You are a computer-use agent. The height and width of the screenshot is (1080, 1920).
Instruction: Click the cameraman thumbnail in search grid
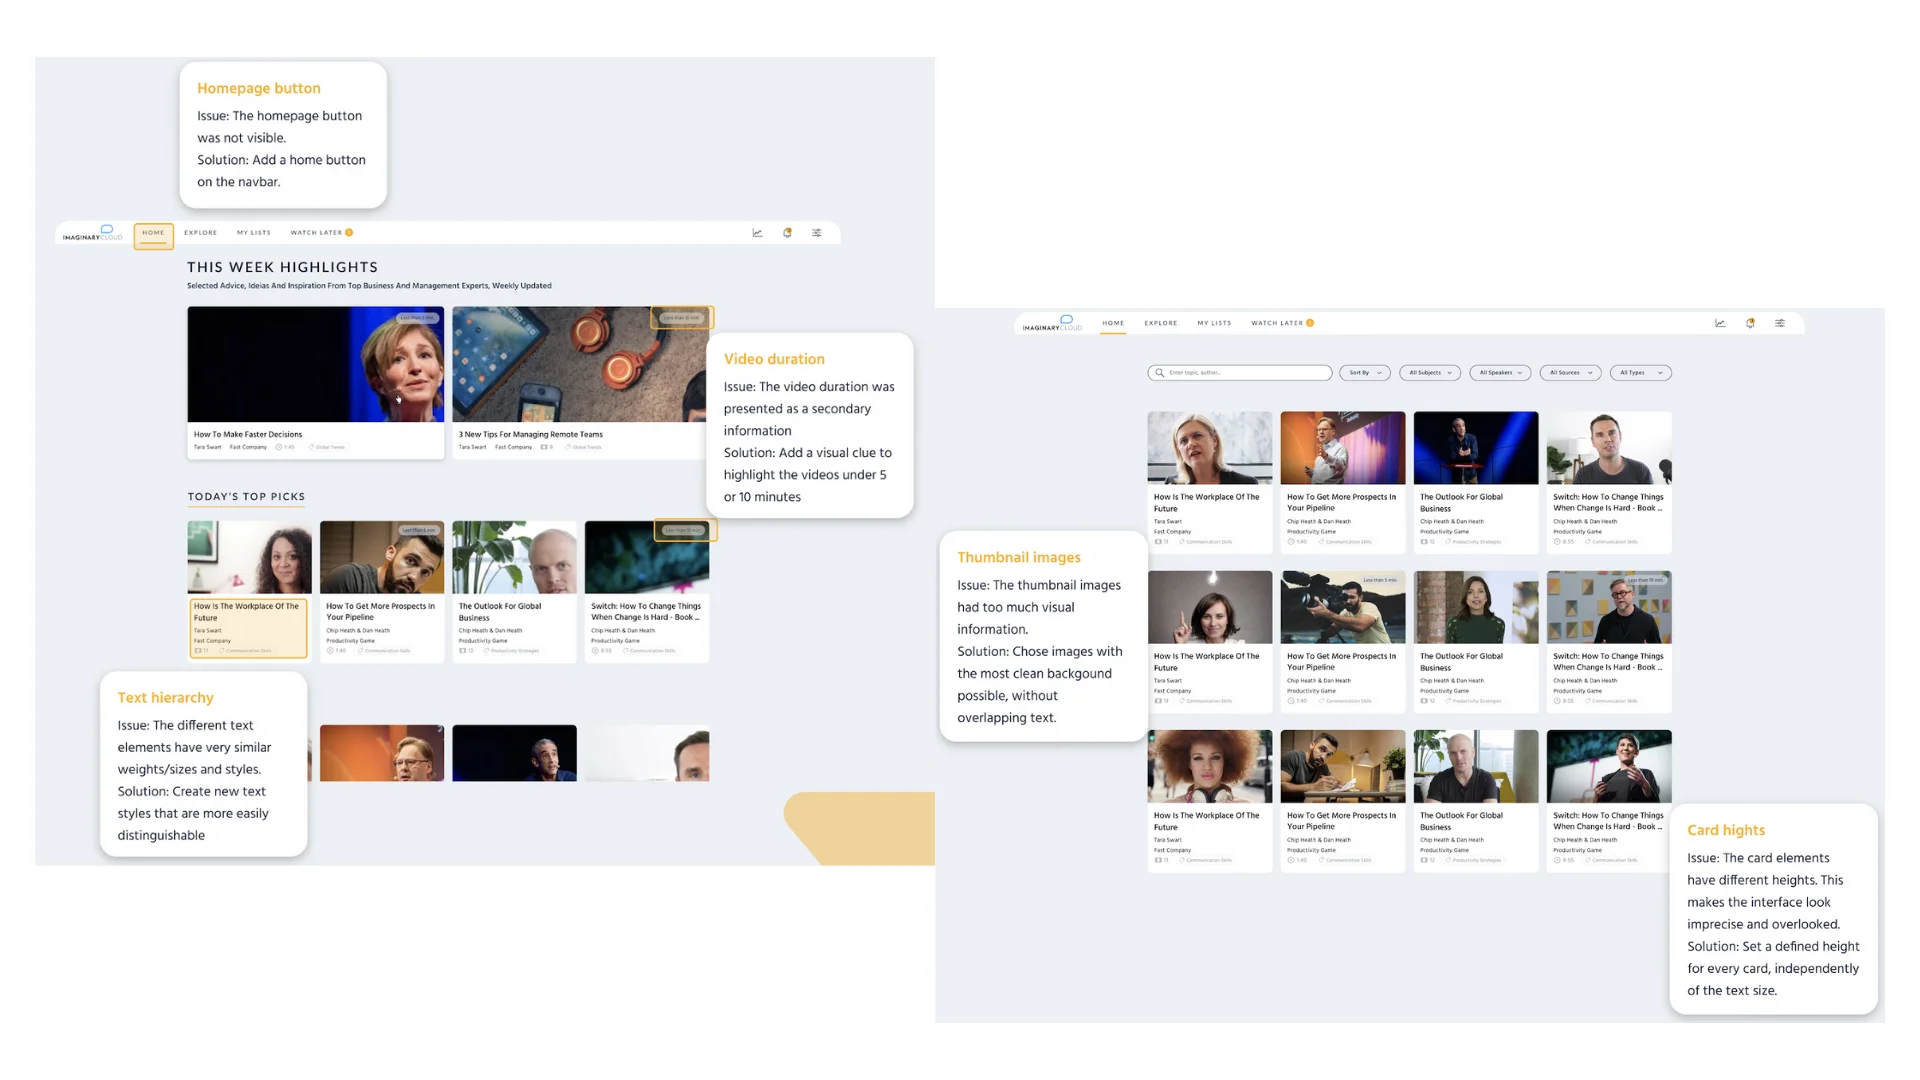tap(1343, 608)
